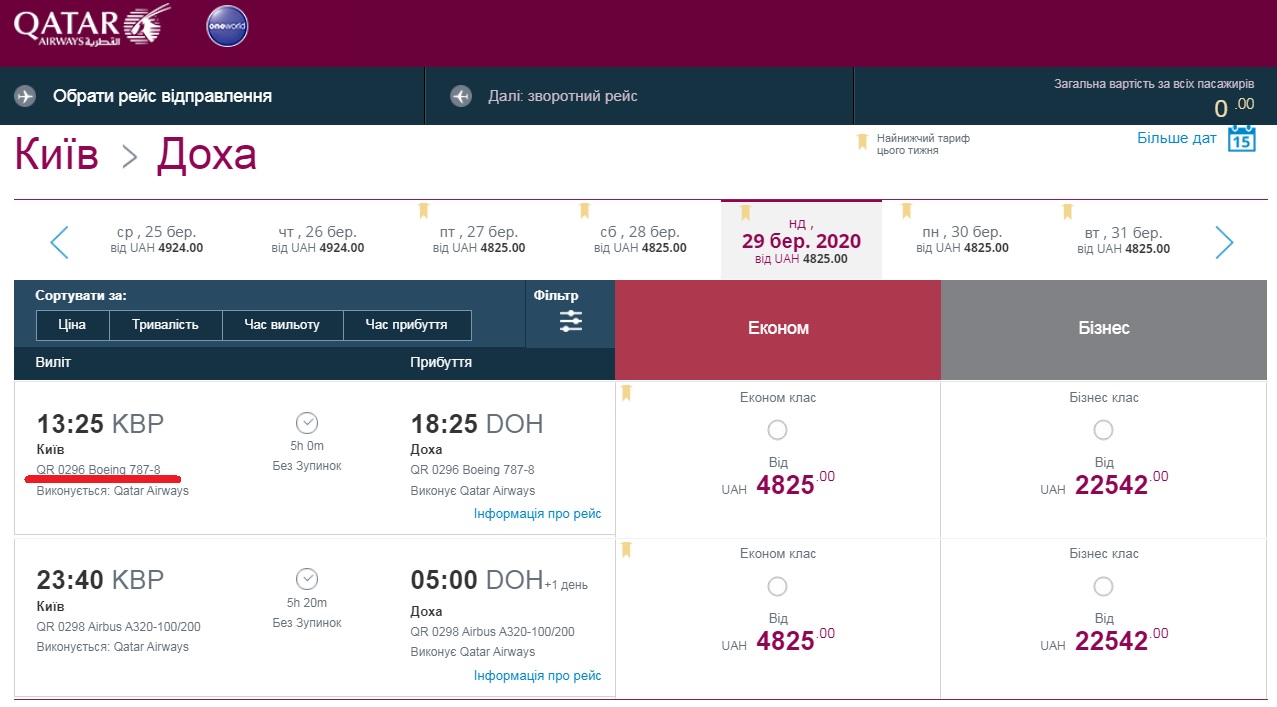Select Economy fare for 13:25 flight

coord(777,430)
